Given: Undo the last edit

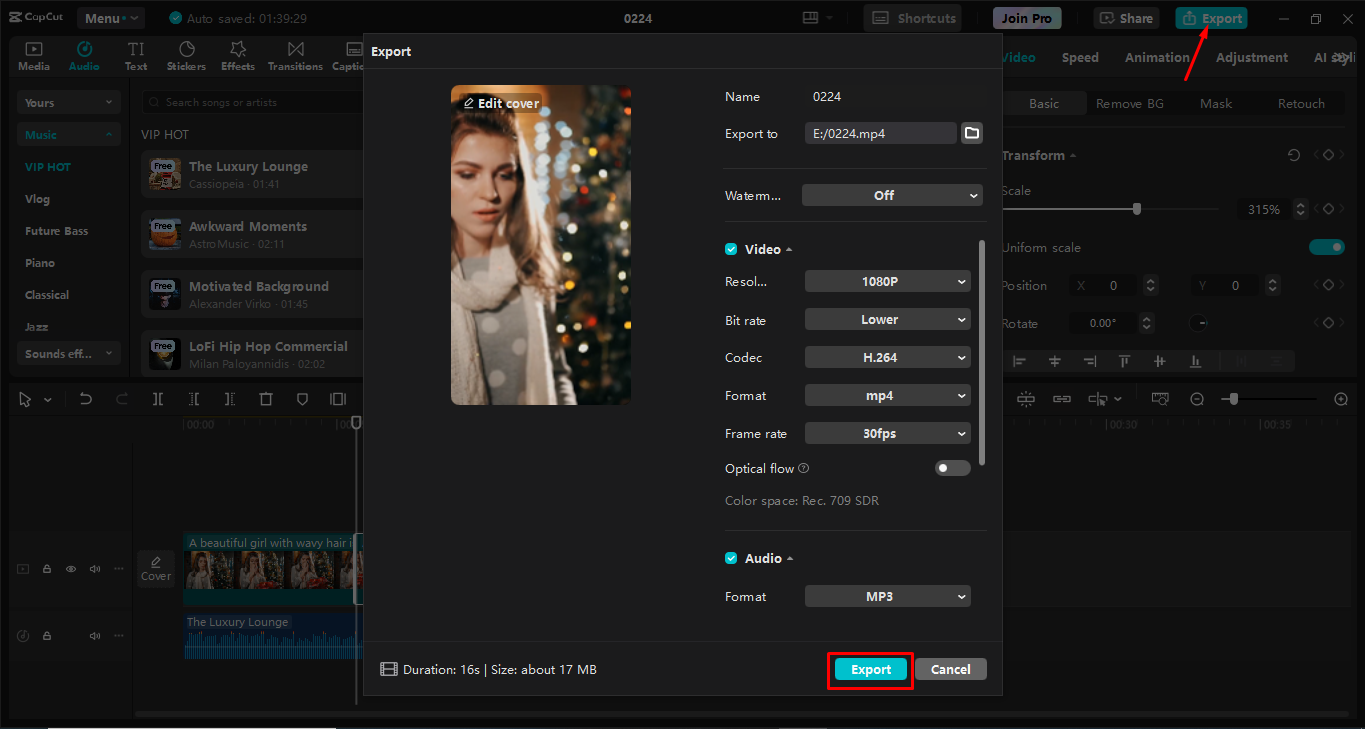Looking at the screenshot, I should coord(85,398).
